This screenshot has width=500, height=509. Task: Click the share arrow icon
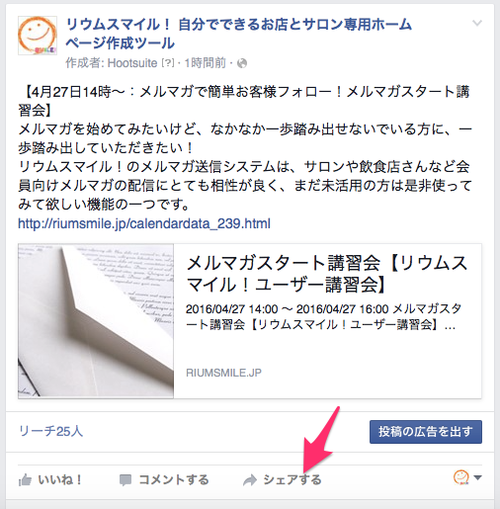tap(250, 480)
